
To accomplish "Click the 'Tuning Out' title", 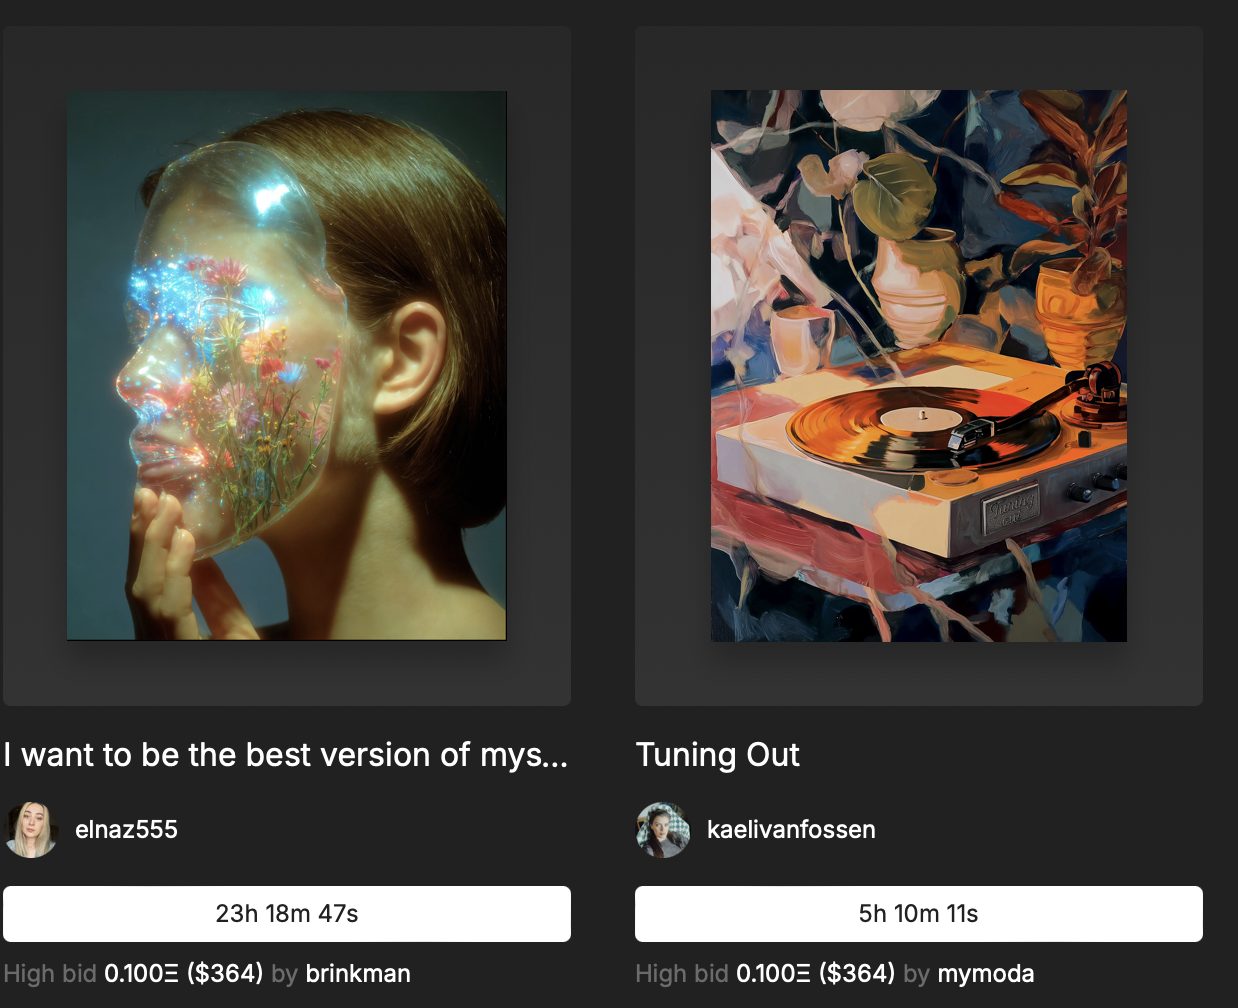I will coord(717,754).
